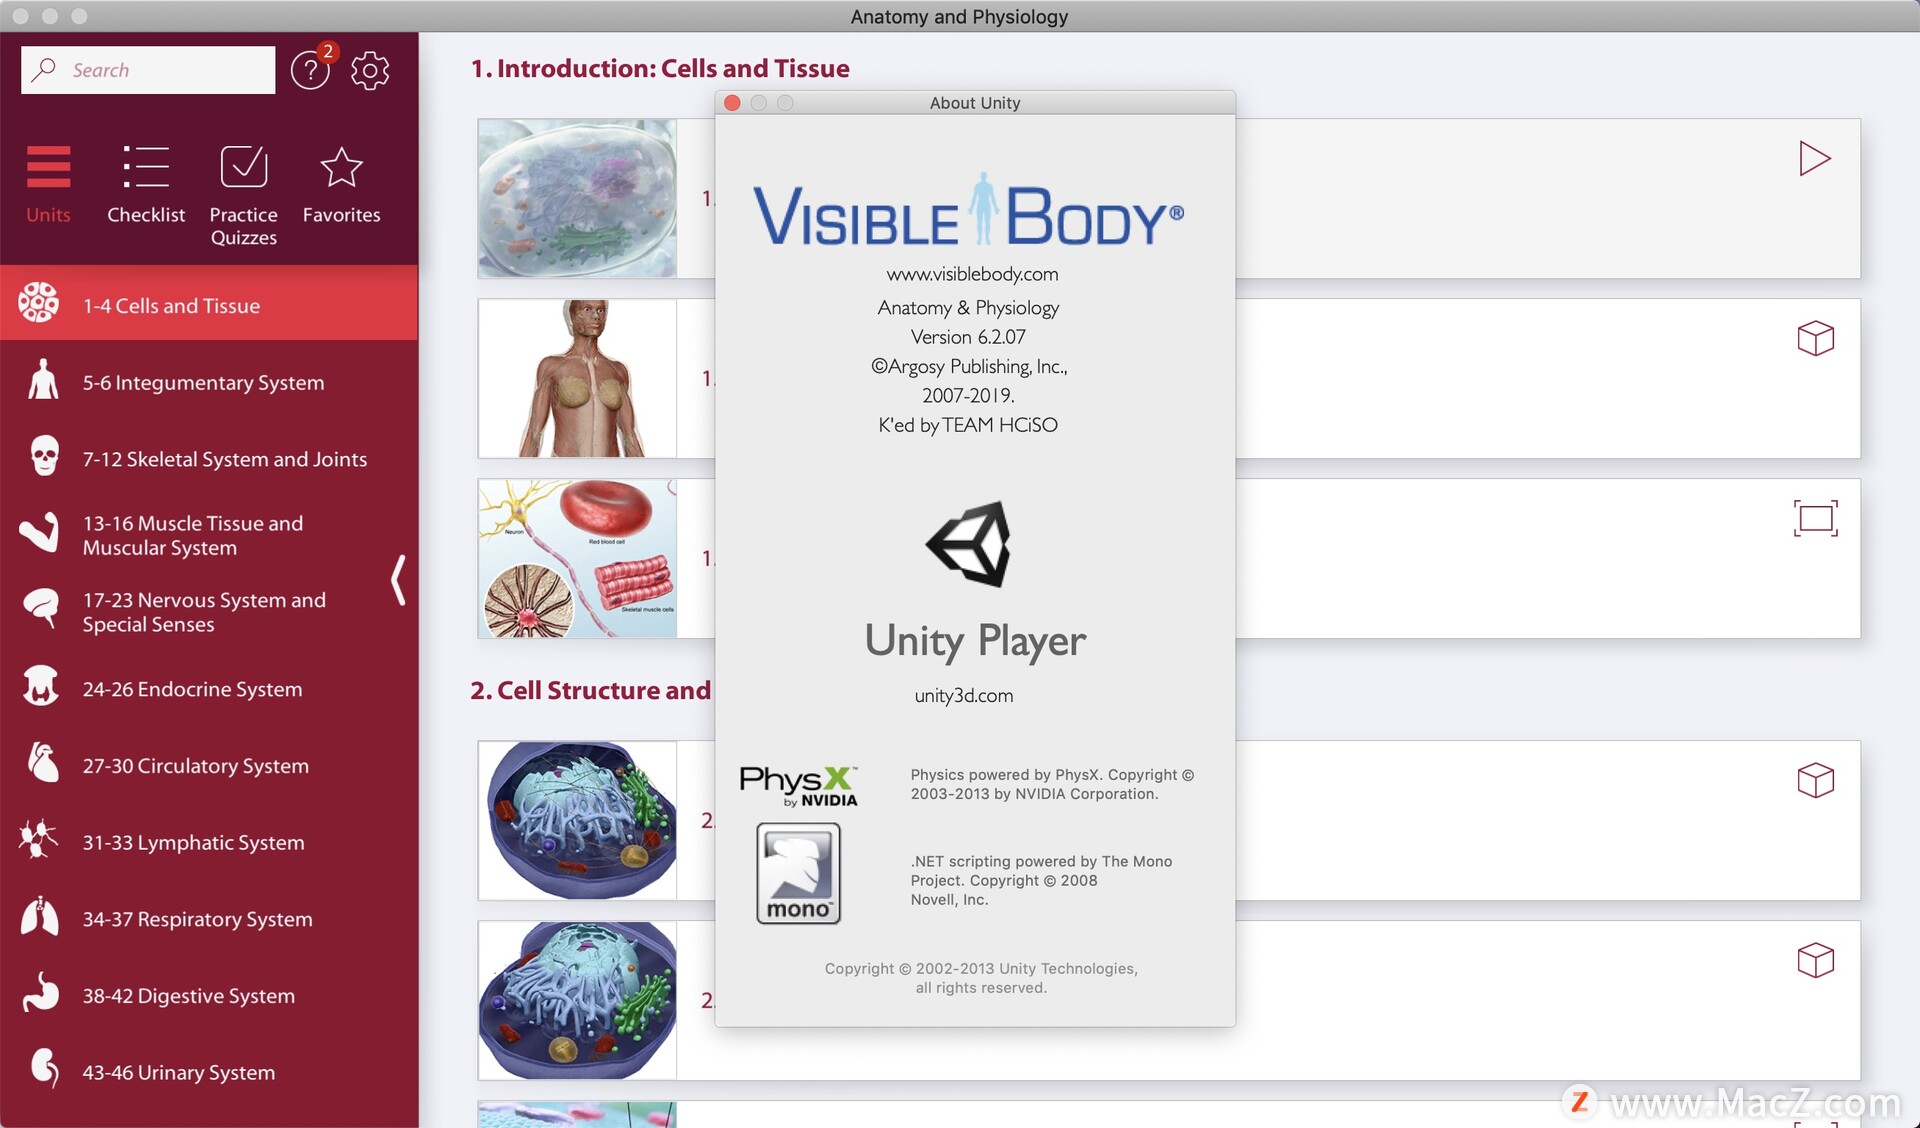Open the Practice Quizzes tab
The height and width of the screenshot is (1128, 1920).
pos(243,195)
